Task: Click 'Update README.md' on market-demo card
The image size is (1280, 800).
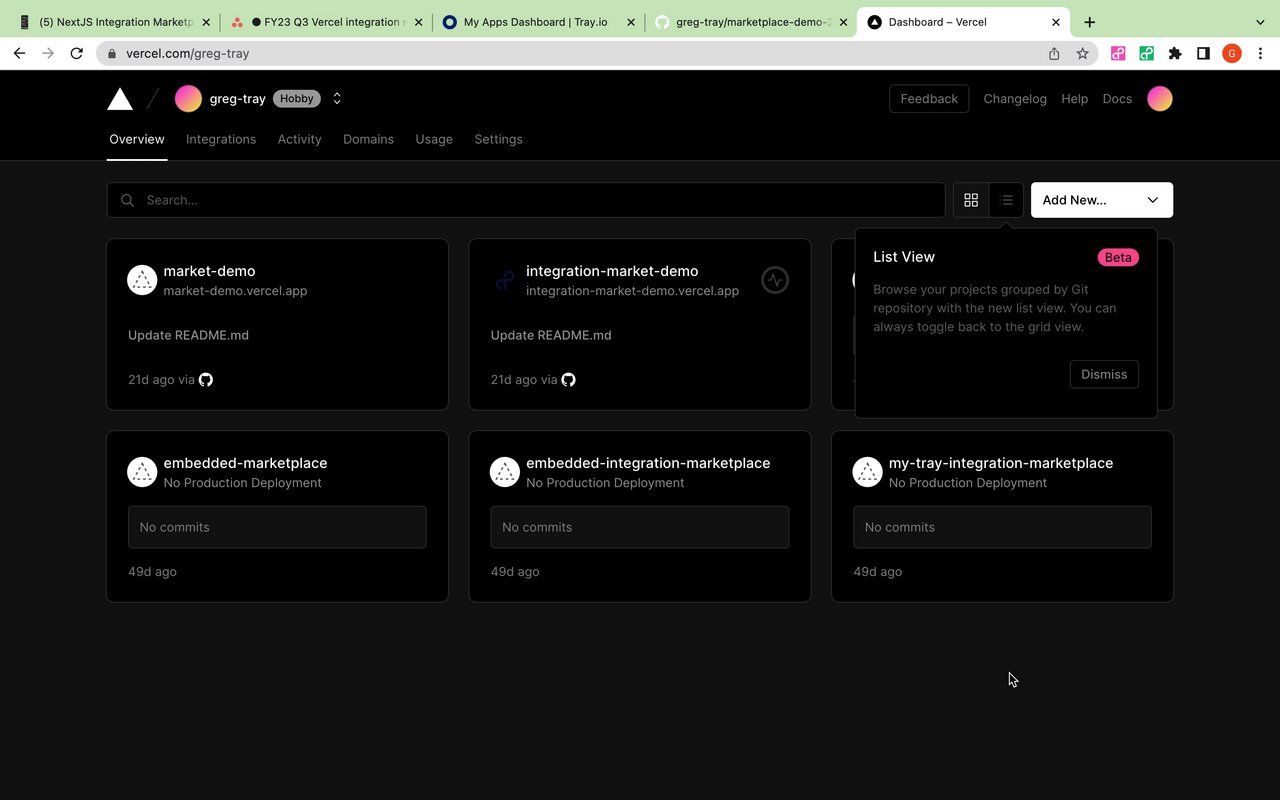Action: coord(188,335)
